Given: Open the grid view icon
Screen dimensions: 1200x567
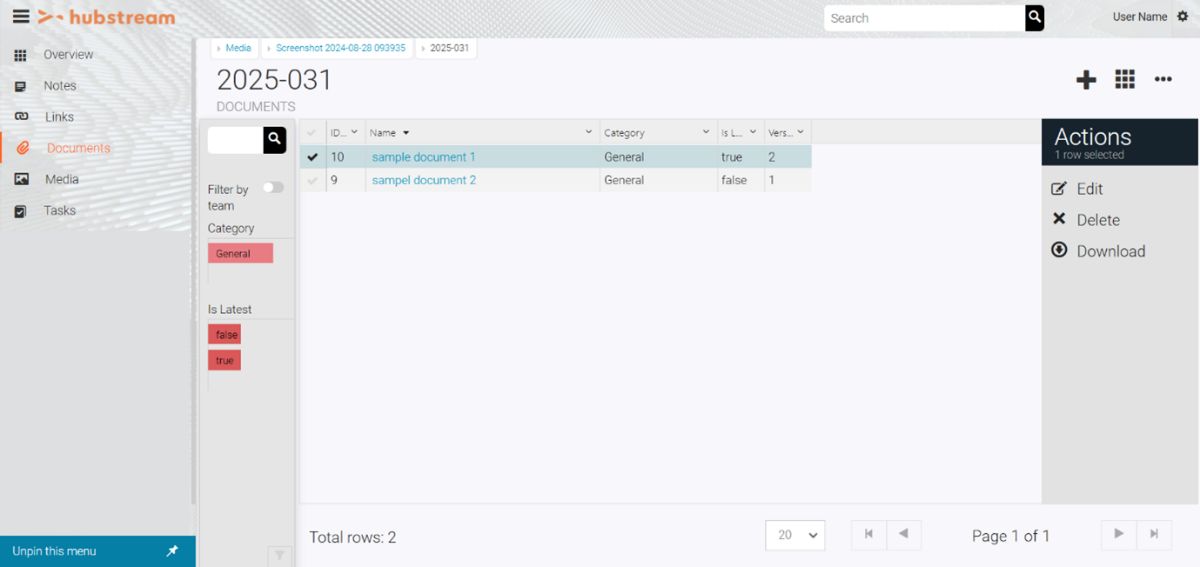Looking at the screenshot, I should tap(1125, 80).
